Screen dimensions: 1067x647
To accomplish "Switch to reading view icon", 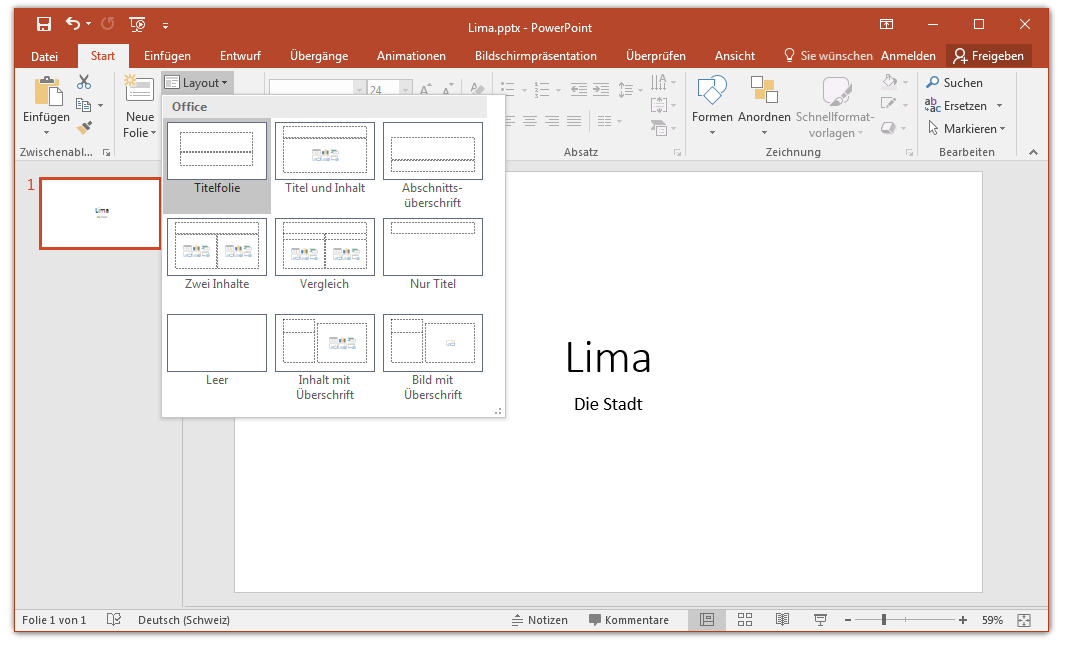I will tap(783, 620).
